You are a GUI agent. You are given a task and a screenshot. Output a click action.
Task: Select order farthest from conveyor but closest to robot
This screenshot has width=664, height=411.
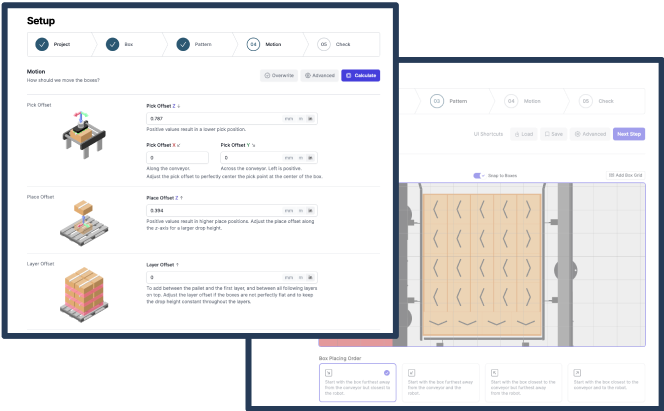(358, 383)
